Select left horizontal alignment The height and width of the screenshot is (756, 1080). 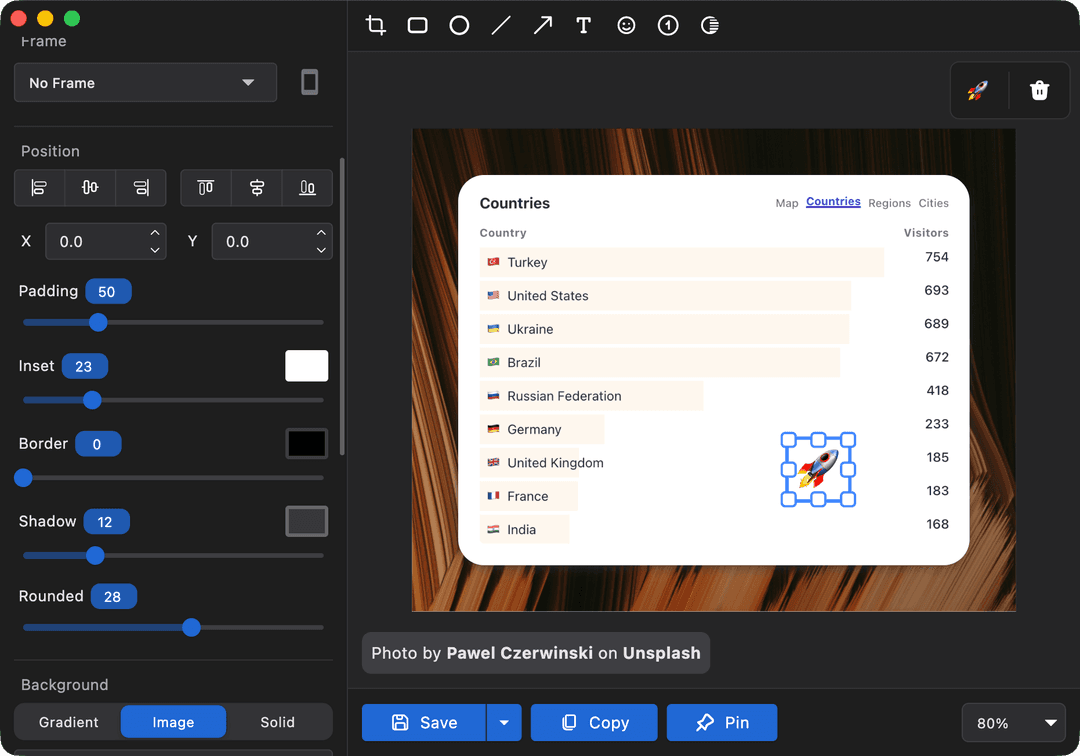(x=38, y=188)
